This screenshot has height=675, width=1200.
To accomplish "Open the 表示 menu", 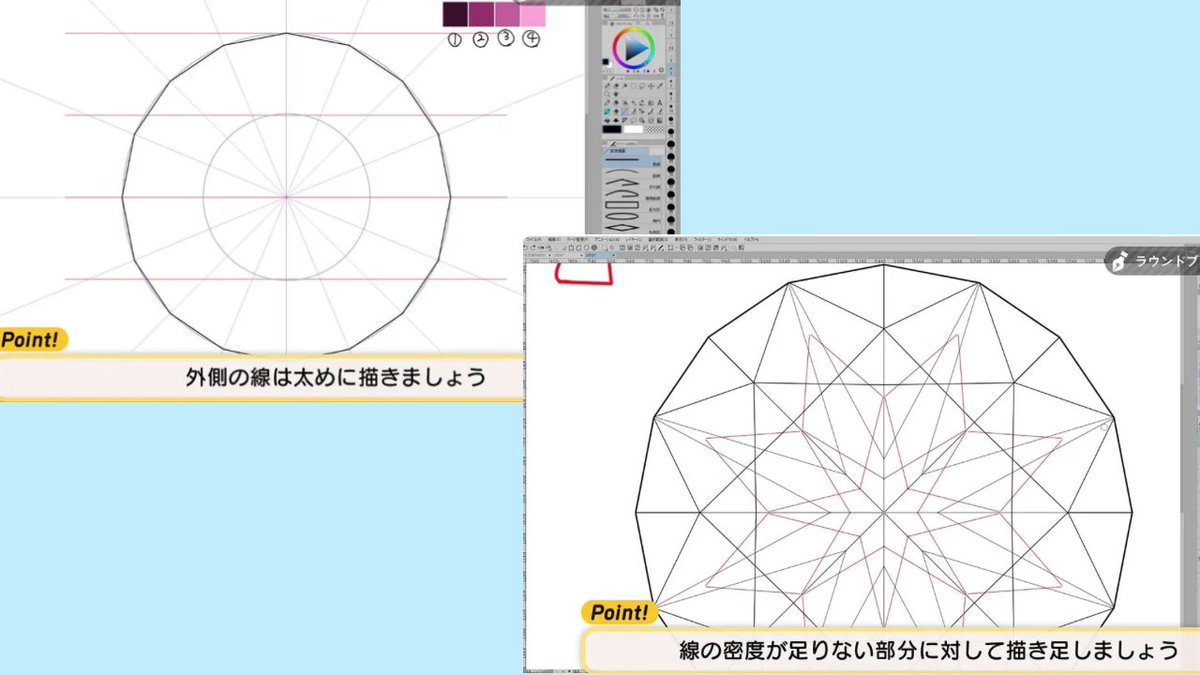I will coord(679,240).
